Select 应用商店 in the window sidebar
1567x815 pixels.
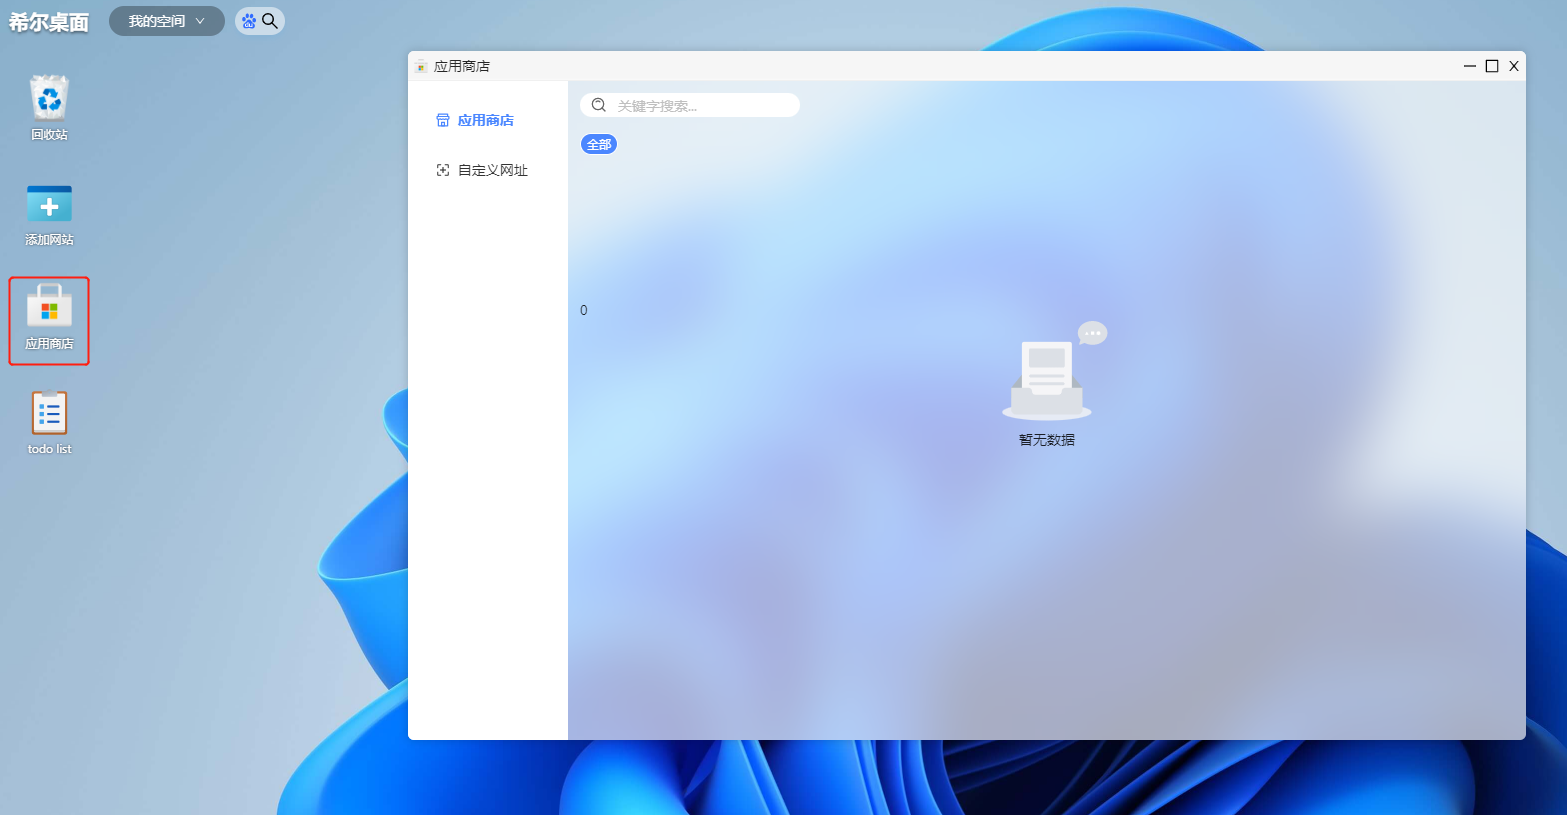click(x=476, y=120)
